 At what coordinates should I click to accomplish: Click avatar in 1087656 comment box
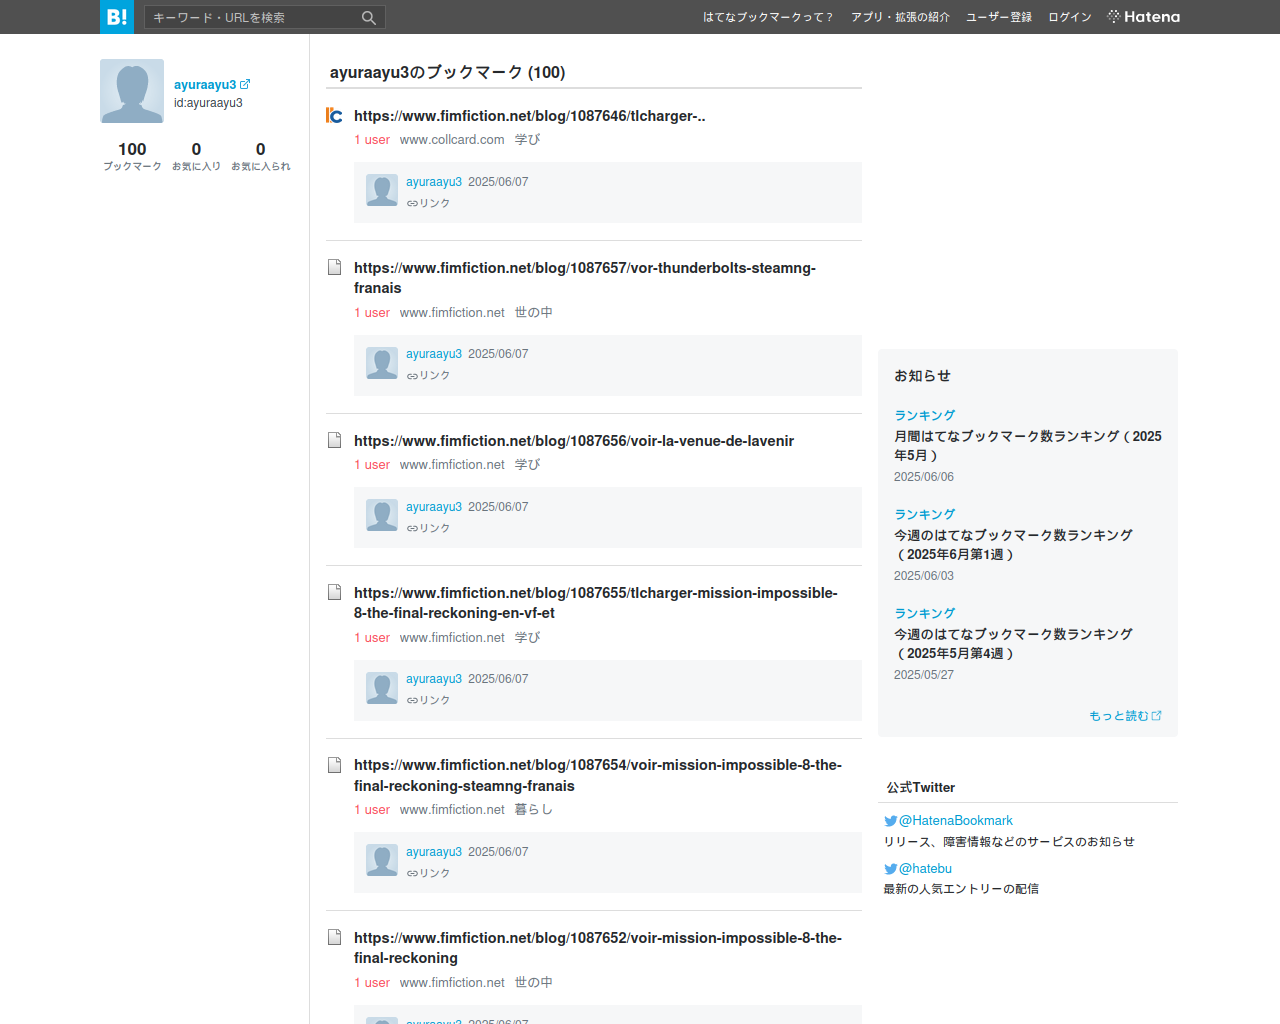pyautogui.click(x=382, y=515)
